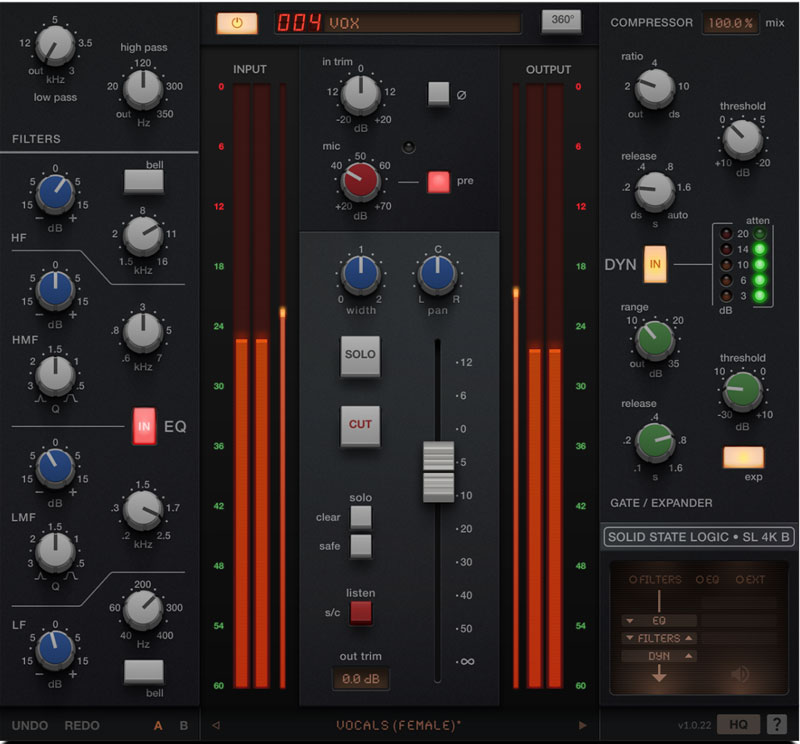The height and width of the screenshot is (744, 800).
Task: Load the previous preset with left arrow
Action: pos(216,725)
